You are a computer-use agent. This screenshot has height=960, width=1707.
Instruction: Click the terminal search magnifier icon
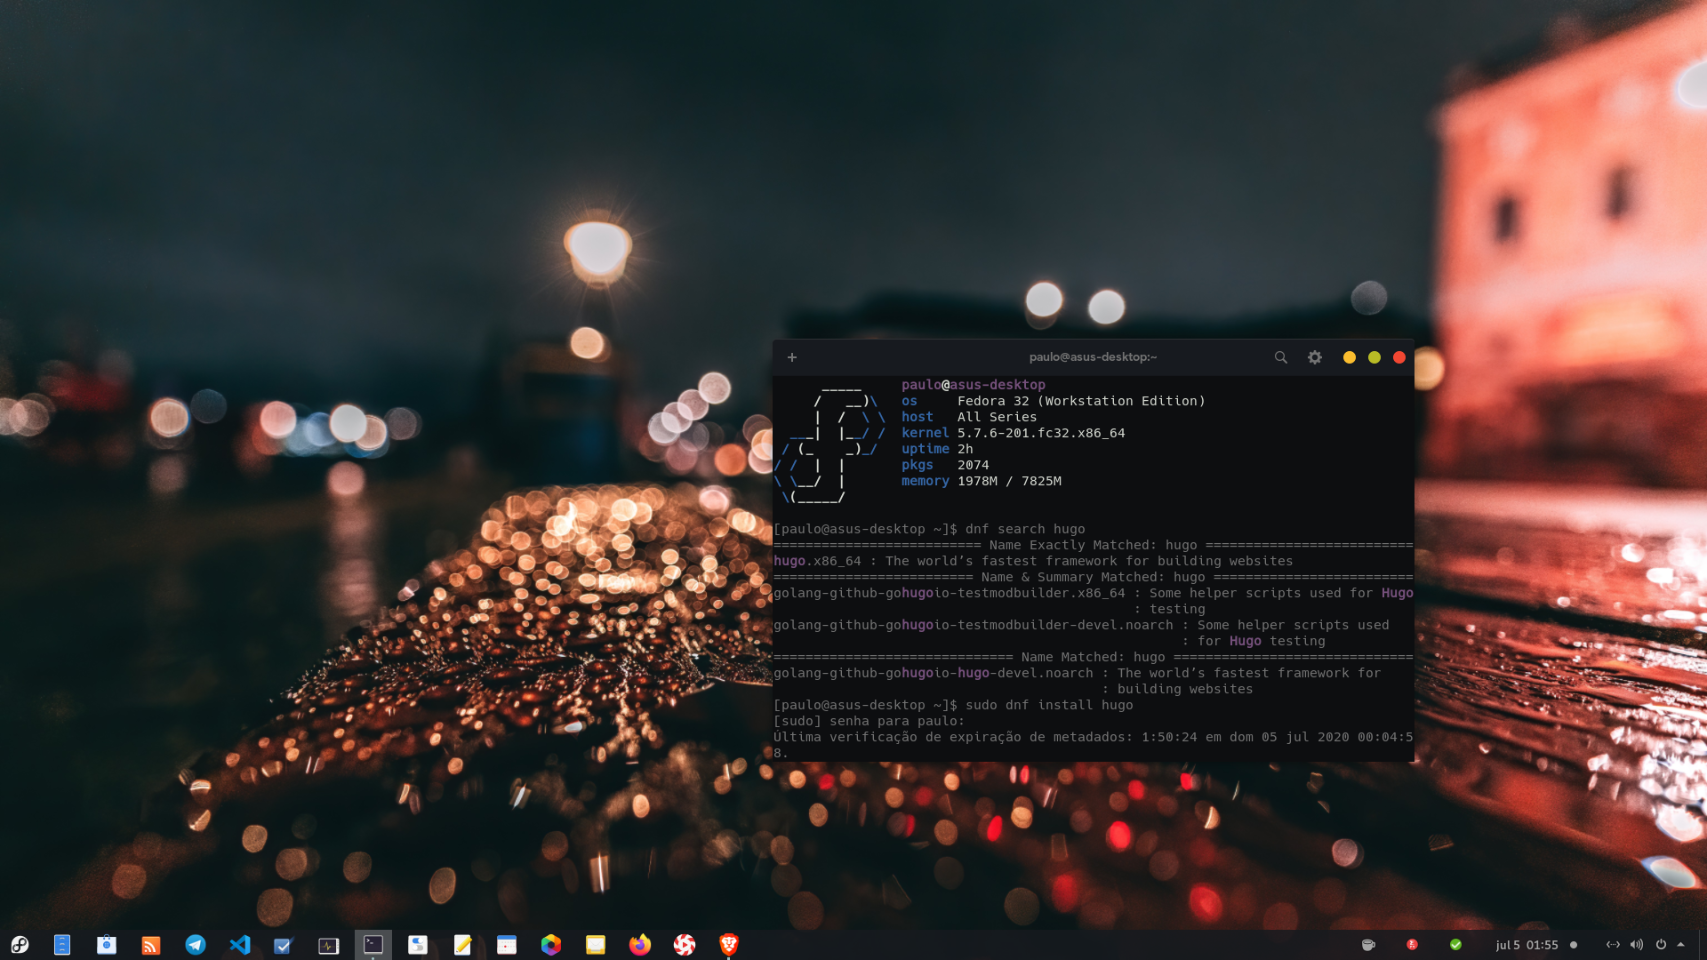pyautogui.click(x=1280, y=357)
